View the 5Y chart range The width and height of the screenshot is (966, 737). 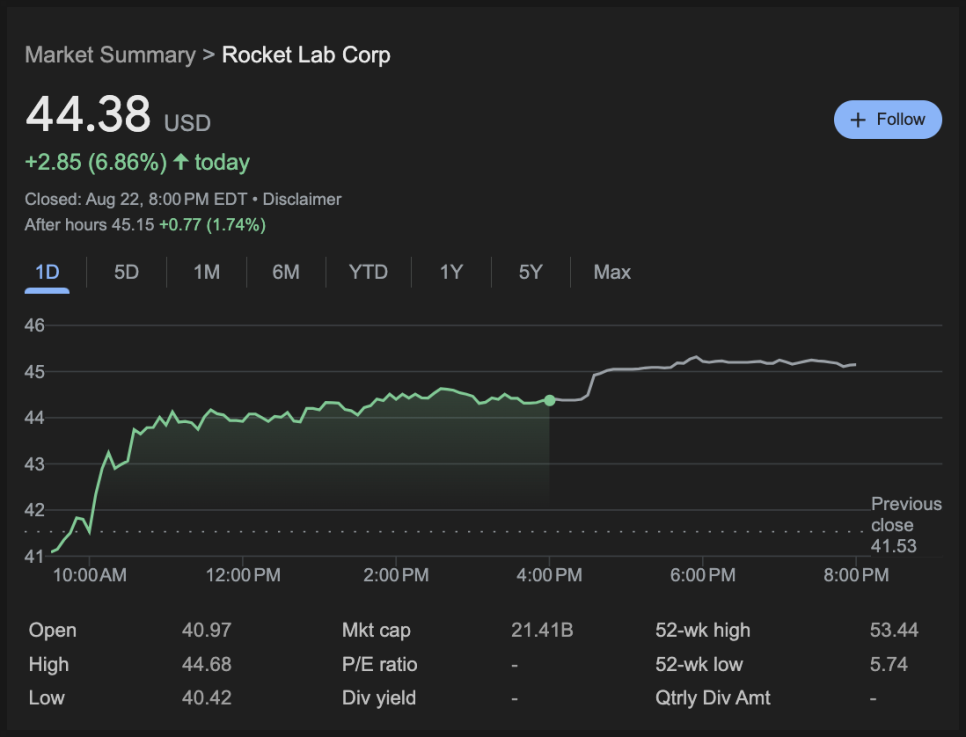(530, 272)
